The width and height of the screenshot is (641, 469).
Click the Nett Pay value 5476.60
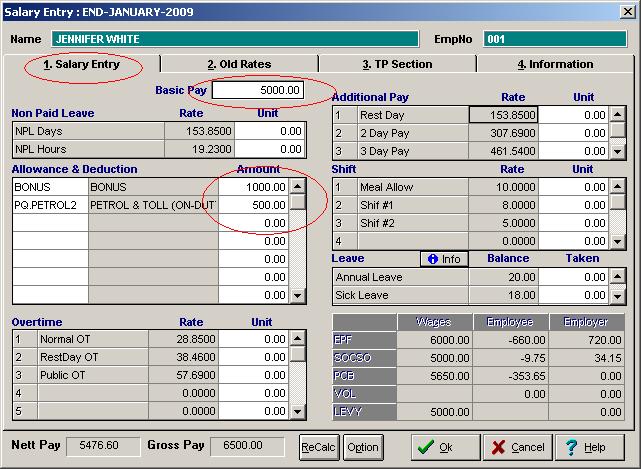103,446
